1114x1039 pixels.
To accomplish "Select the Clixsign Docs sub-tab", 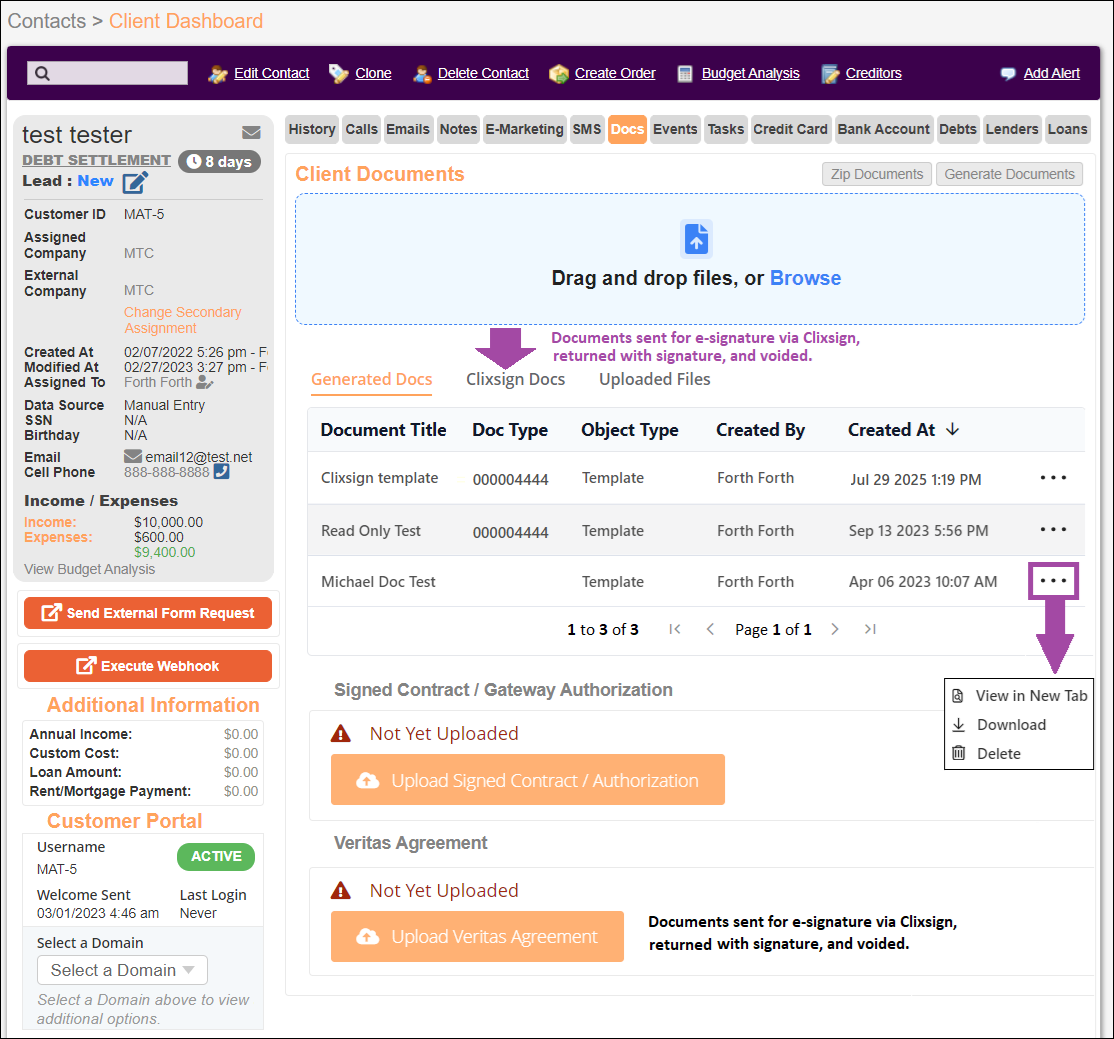I will (515, 379).
